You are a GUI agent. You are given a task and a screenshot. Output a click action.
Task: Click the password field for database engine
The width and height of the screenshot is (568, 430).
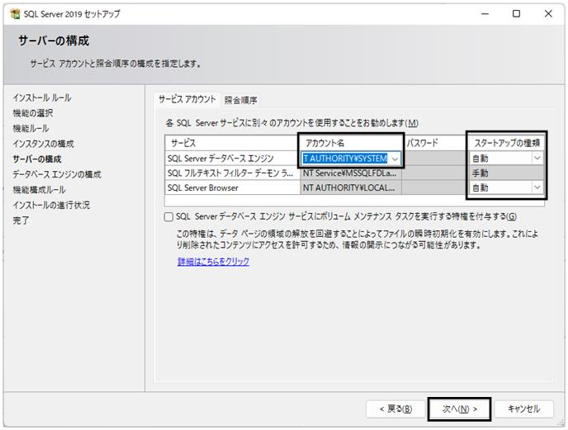tap(434, 158)
